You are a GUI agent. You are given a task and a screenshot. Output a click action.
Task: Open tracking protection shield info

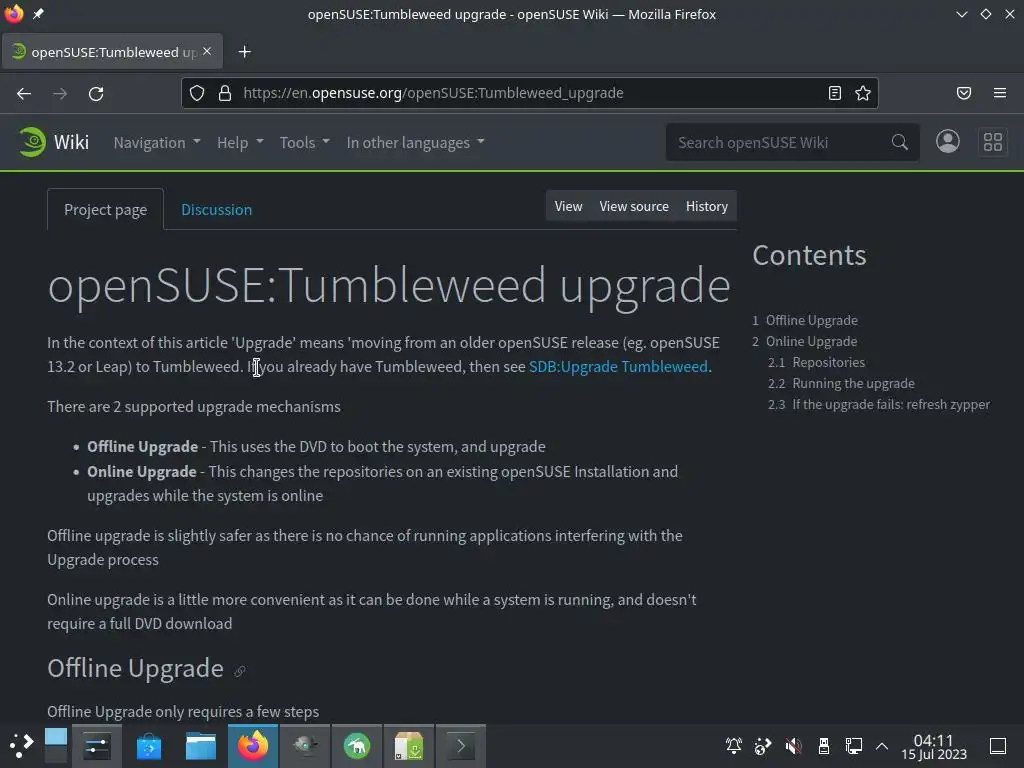[x=197, y=93]
